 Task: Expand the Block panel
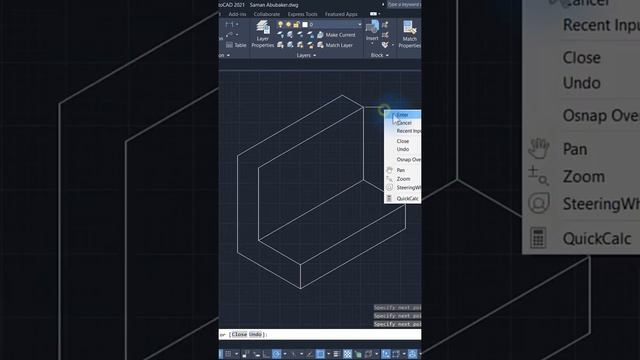coord(379,55)
